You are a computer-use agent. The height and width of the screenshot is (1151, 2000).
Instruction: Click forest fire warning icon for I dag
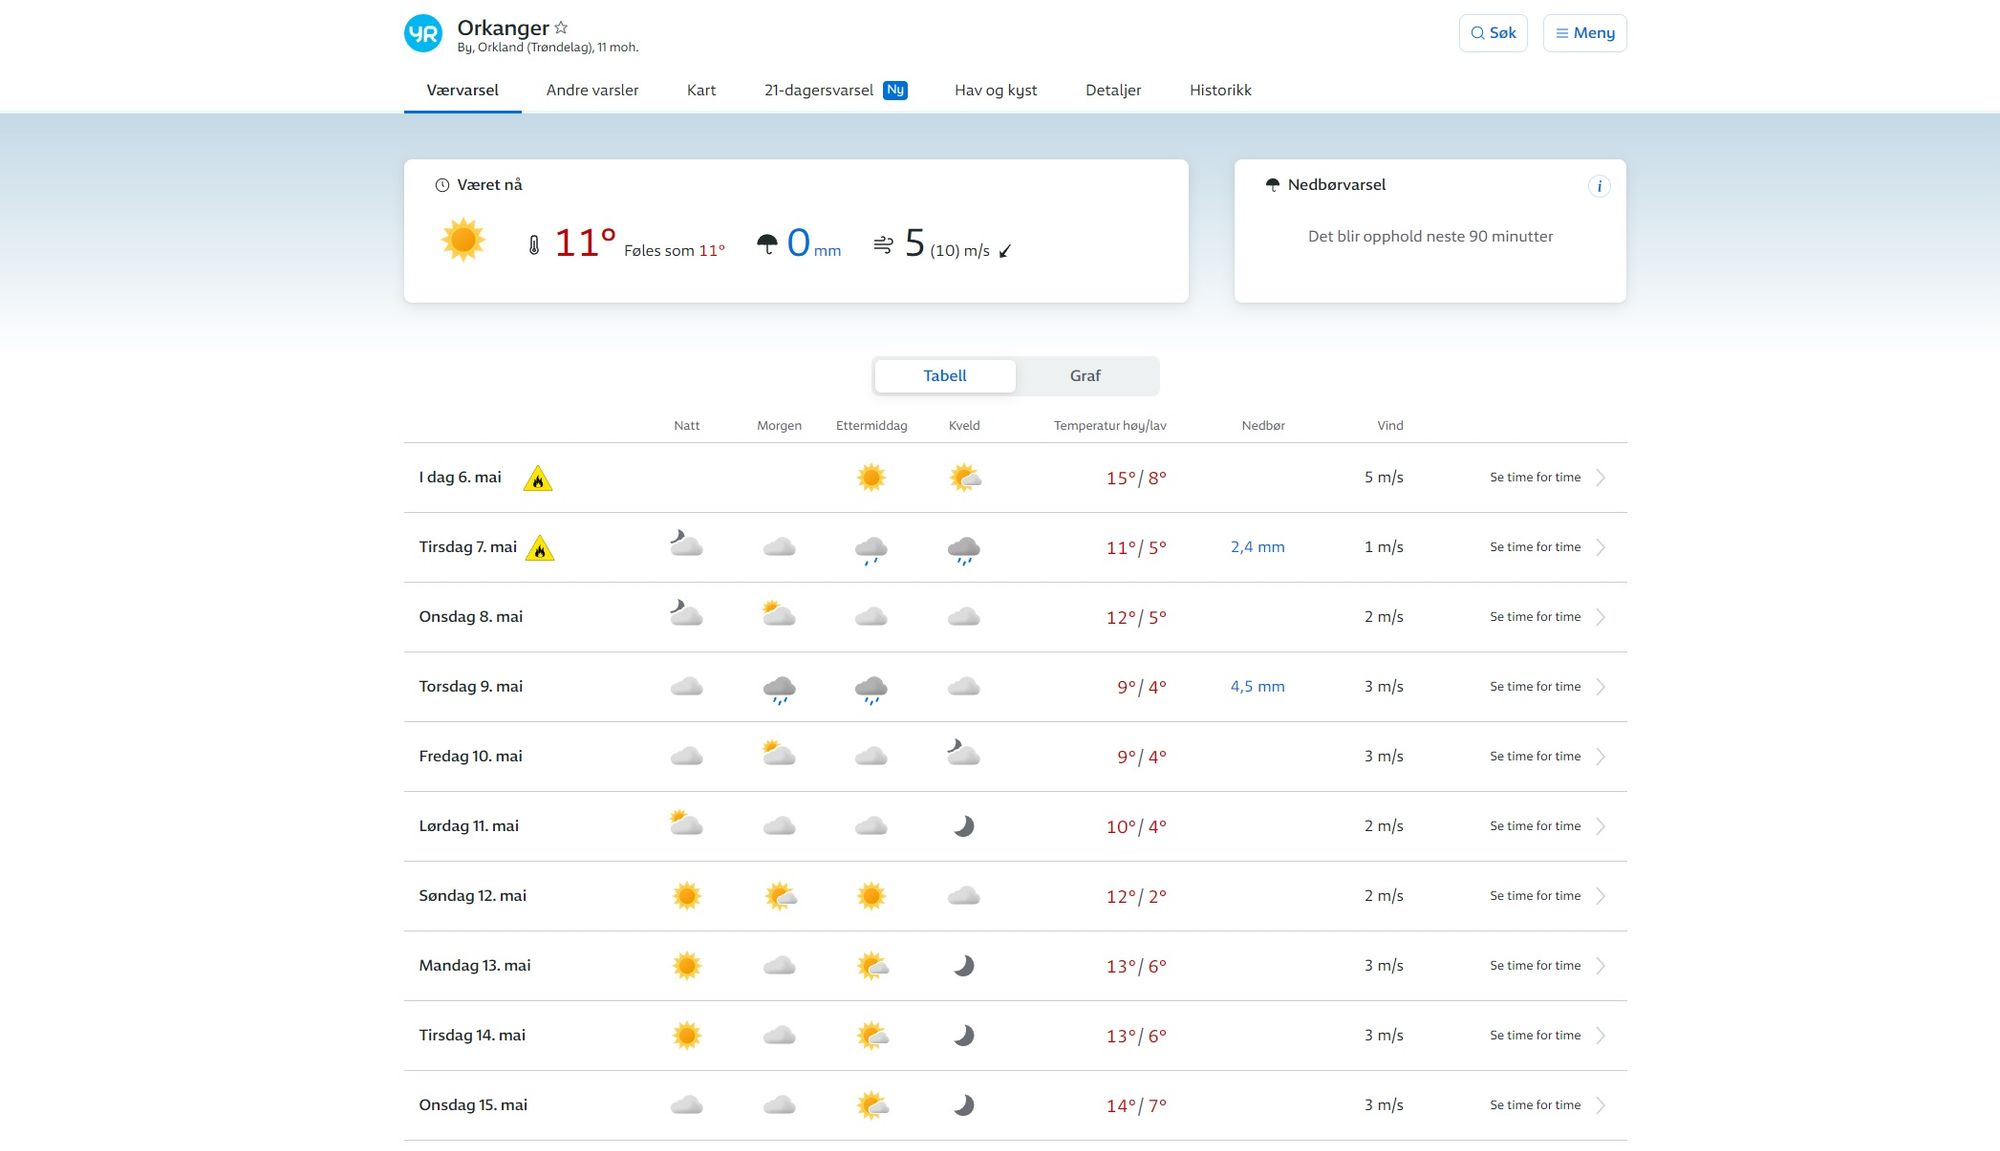tap(538, 479)
